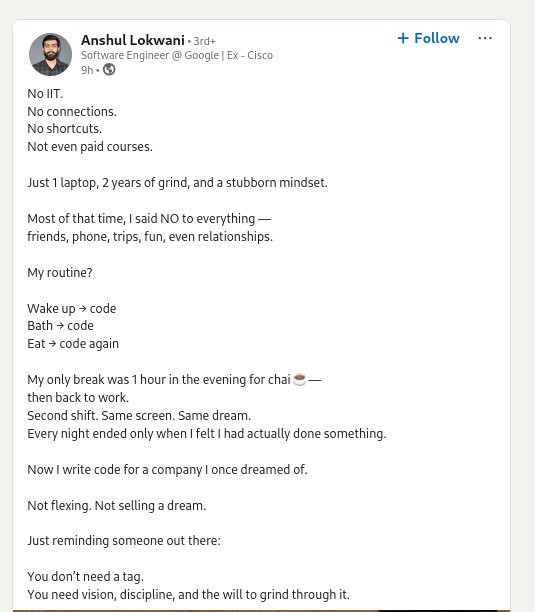The width and height of the screenshot is (535, 612).
Task: Click the globe public-visibility icon
Action: [x=109, y=69]
